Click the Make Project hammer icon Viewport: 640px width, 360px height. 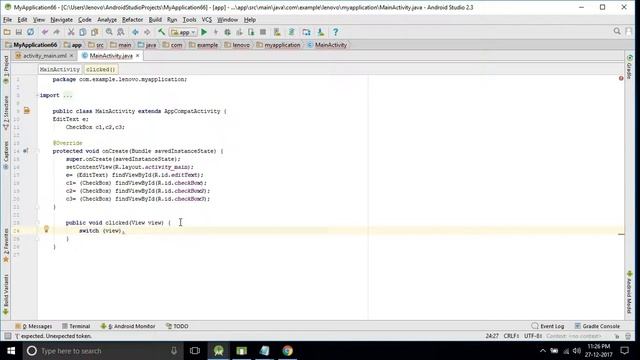(x=162, y=32)
